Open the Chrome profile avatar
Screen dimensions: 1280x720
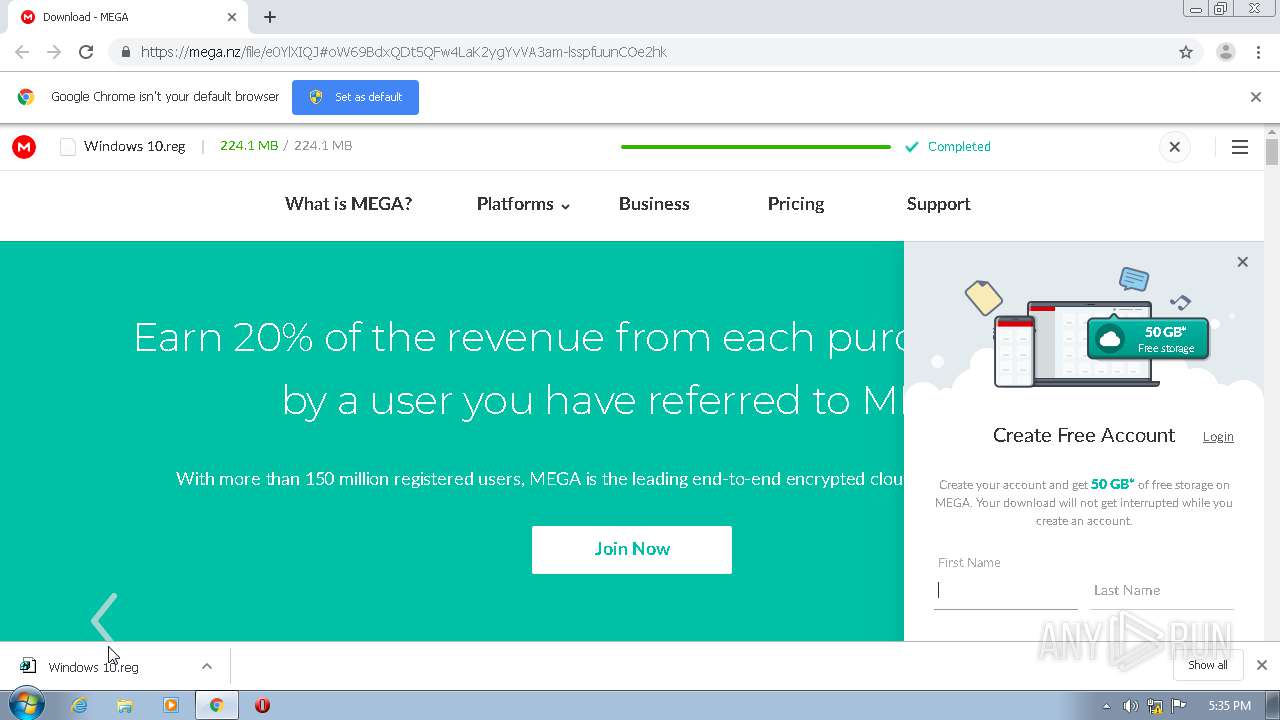1226,52
